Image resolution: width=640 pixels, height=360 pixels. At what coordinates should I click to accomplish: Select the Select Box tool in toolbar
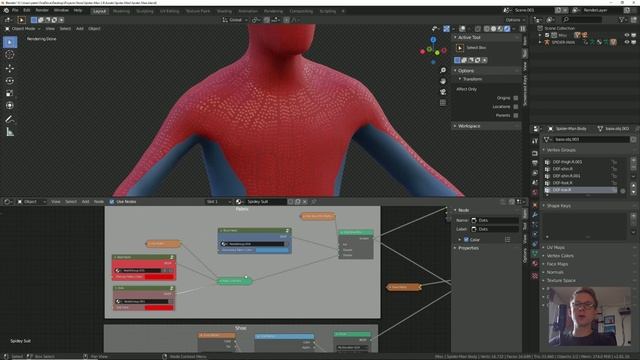pos(10,42)
